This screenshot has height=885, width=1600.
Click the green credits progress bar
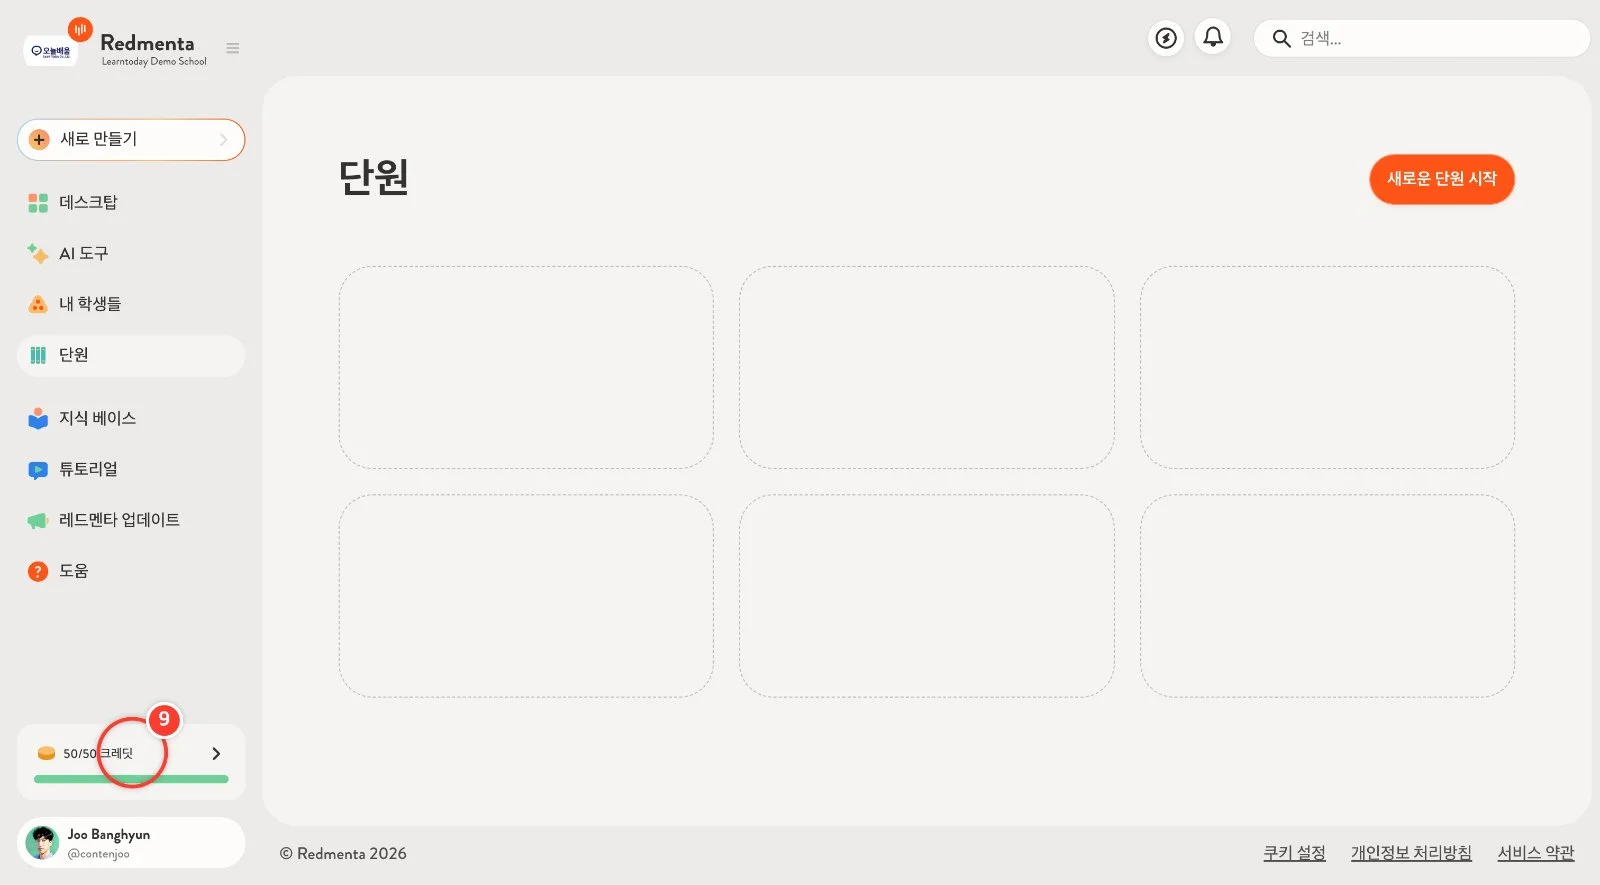131,779
